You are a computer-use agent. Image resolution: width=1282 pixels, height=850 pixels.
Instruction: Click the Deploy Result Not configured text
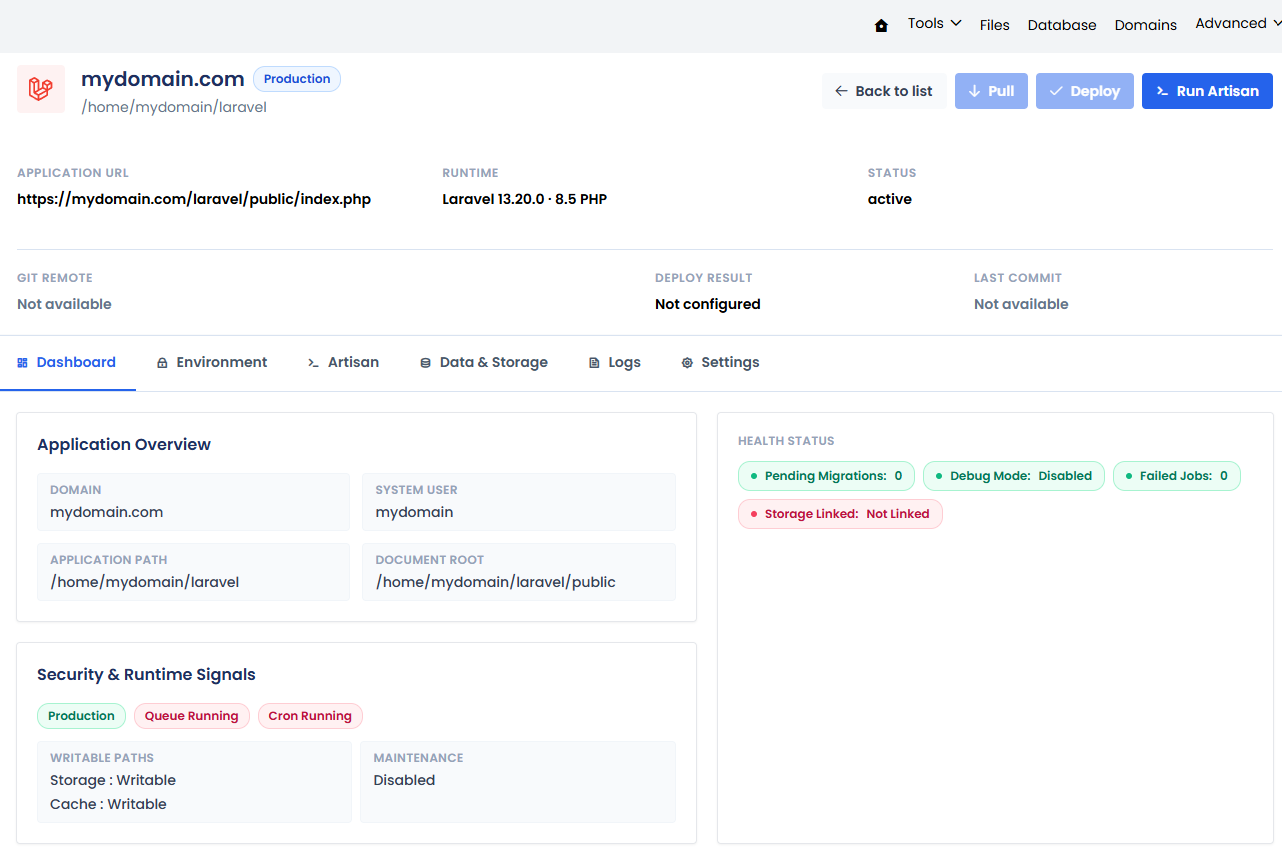click(x=708, y=304)
